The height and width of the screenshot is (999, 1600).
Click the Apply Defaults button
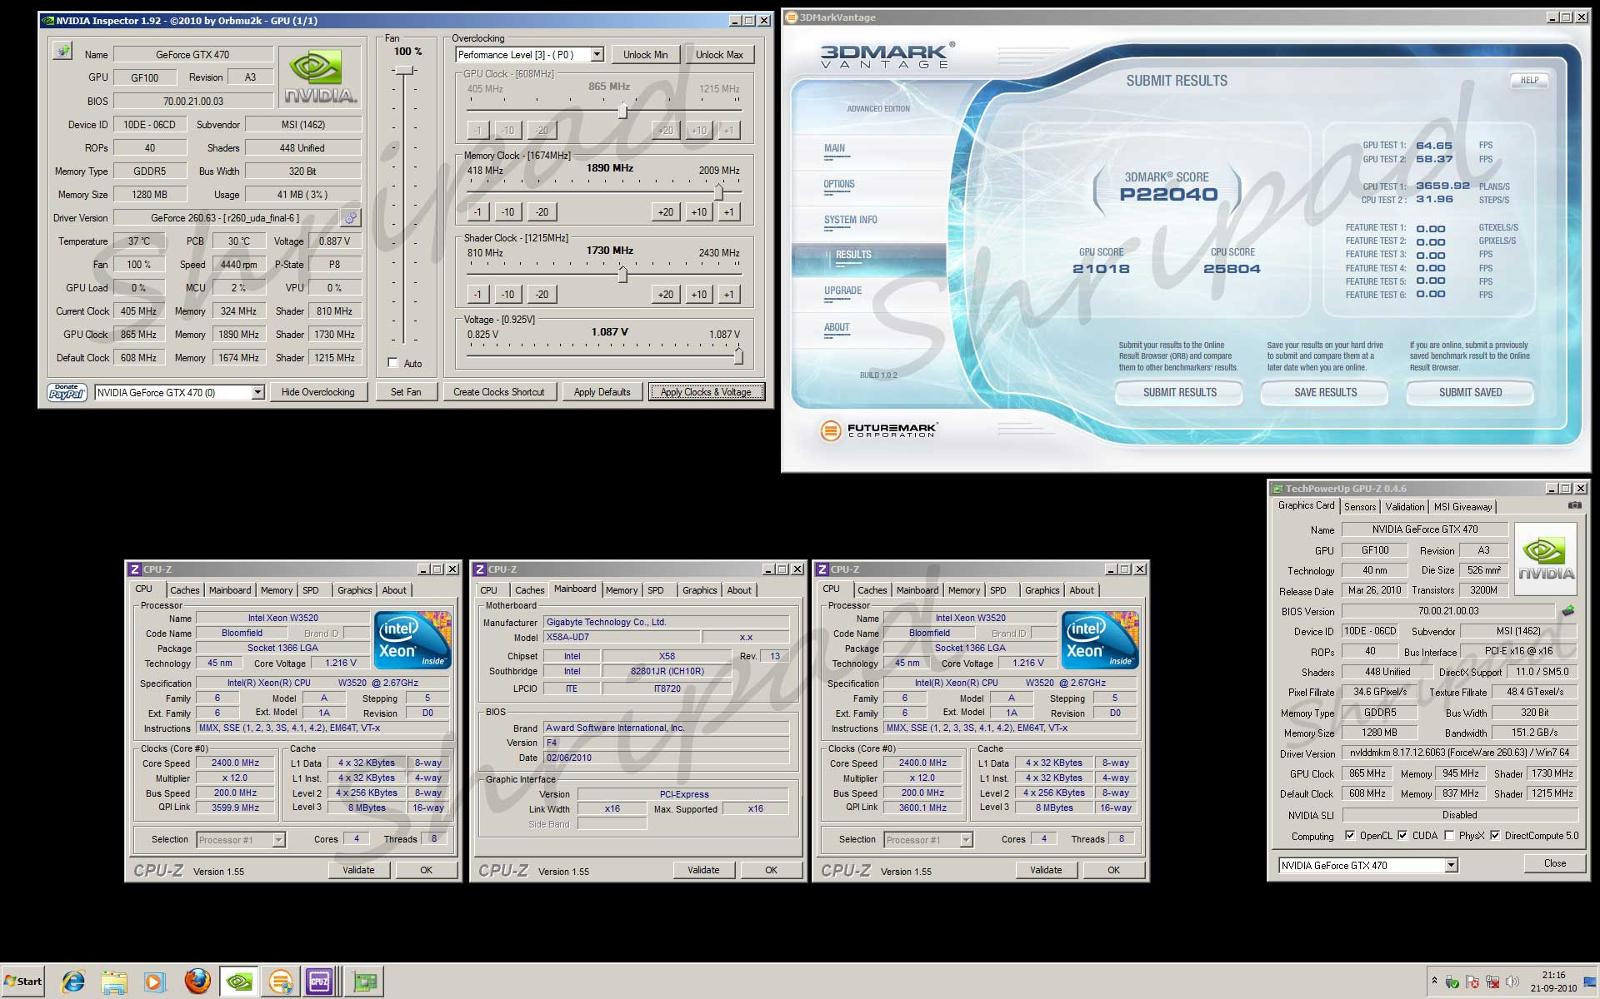pyautogui.click(x=602, y=392)
